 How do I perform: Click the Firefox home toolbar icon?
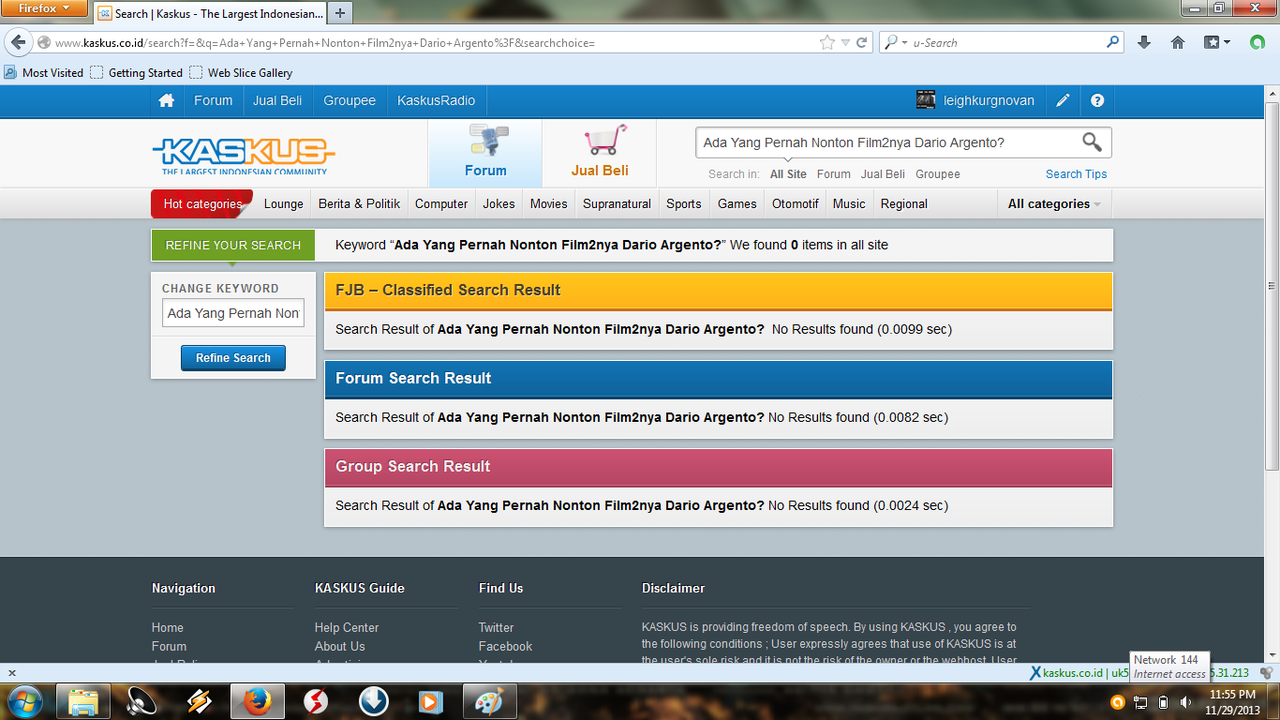click(1178, 43)
